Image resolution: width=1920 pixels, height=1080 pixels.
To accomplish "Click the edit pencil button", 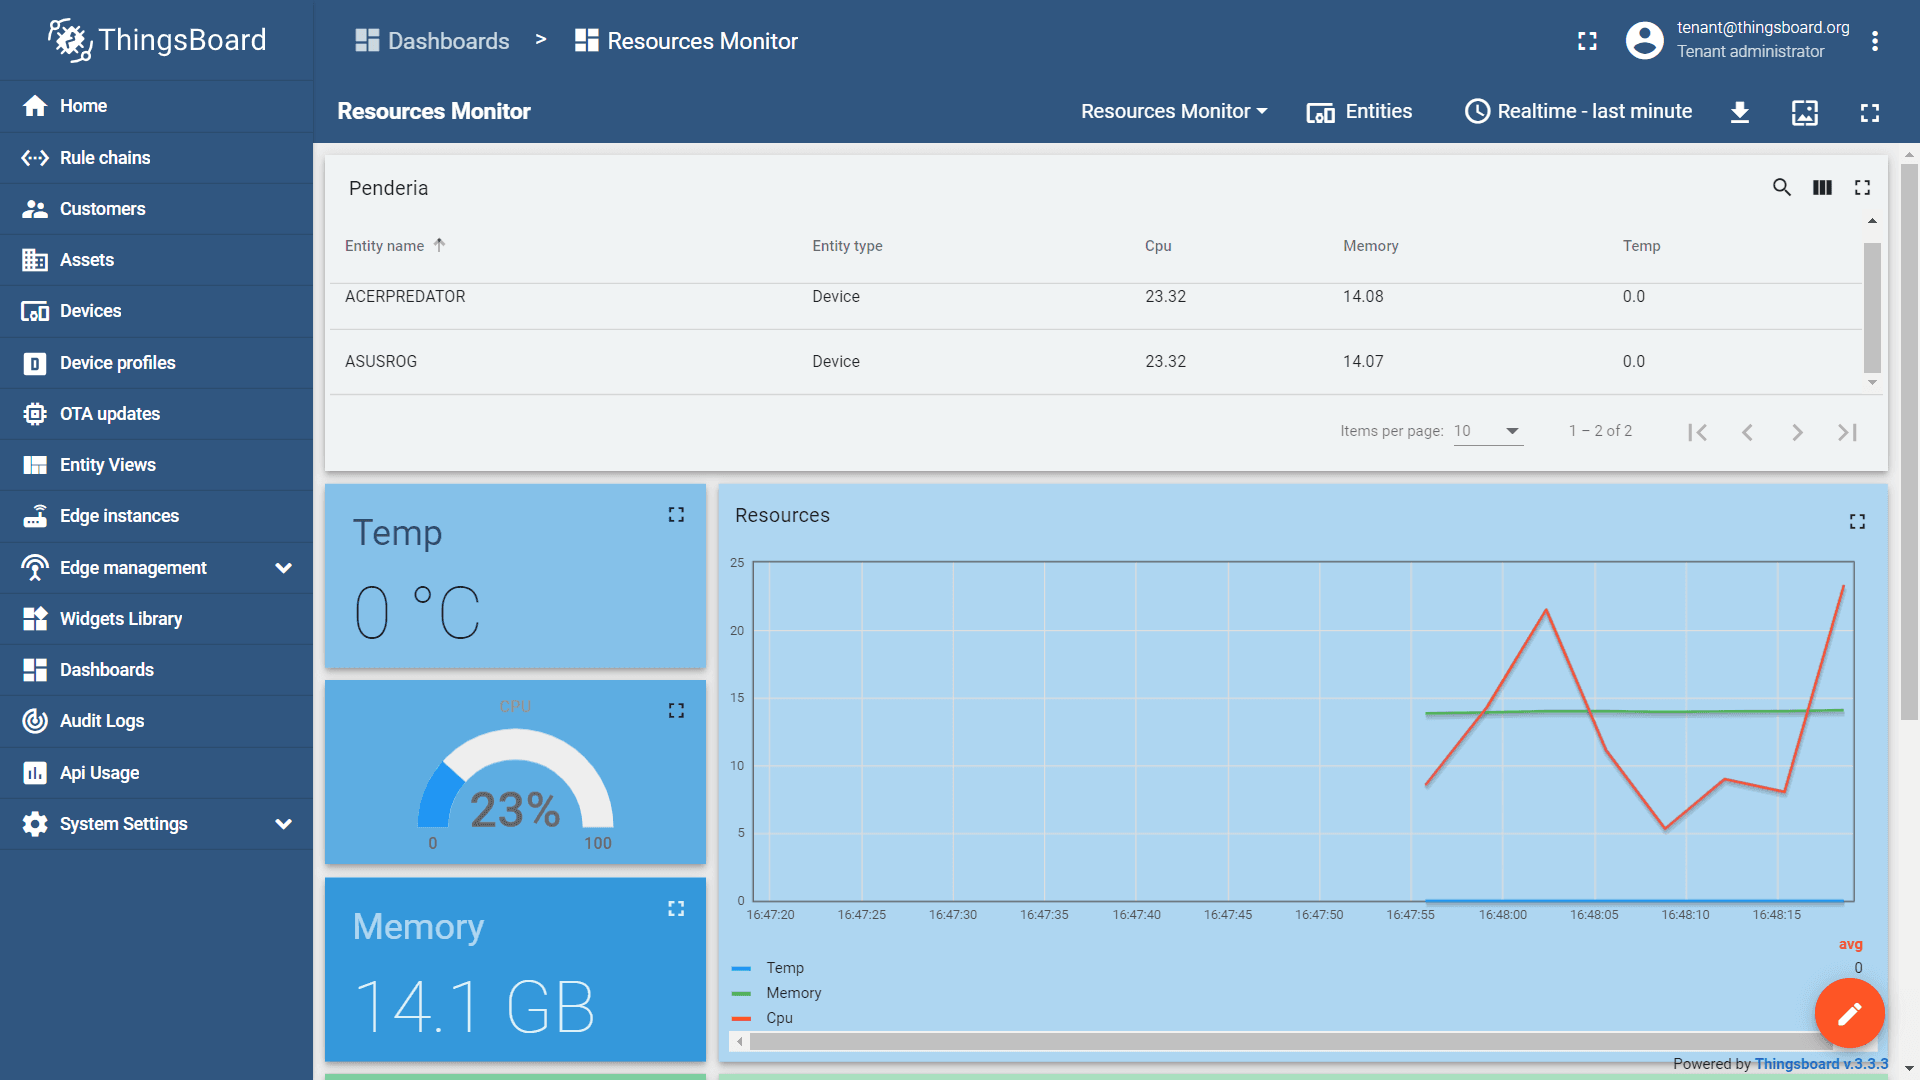I will pyautogui.click(x=1847, y=1013).
